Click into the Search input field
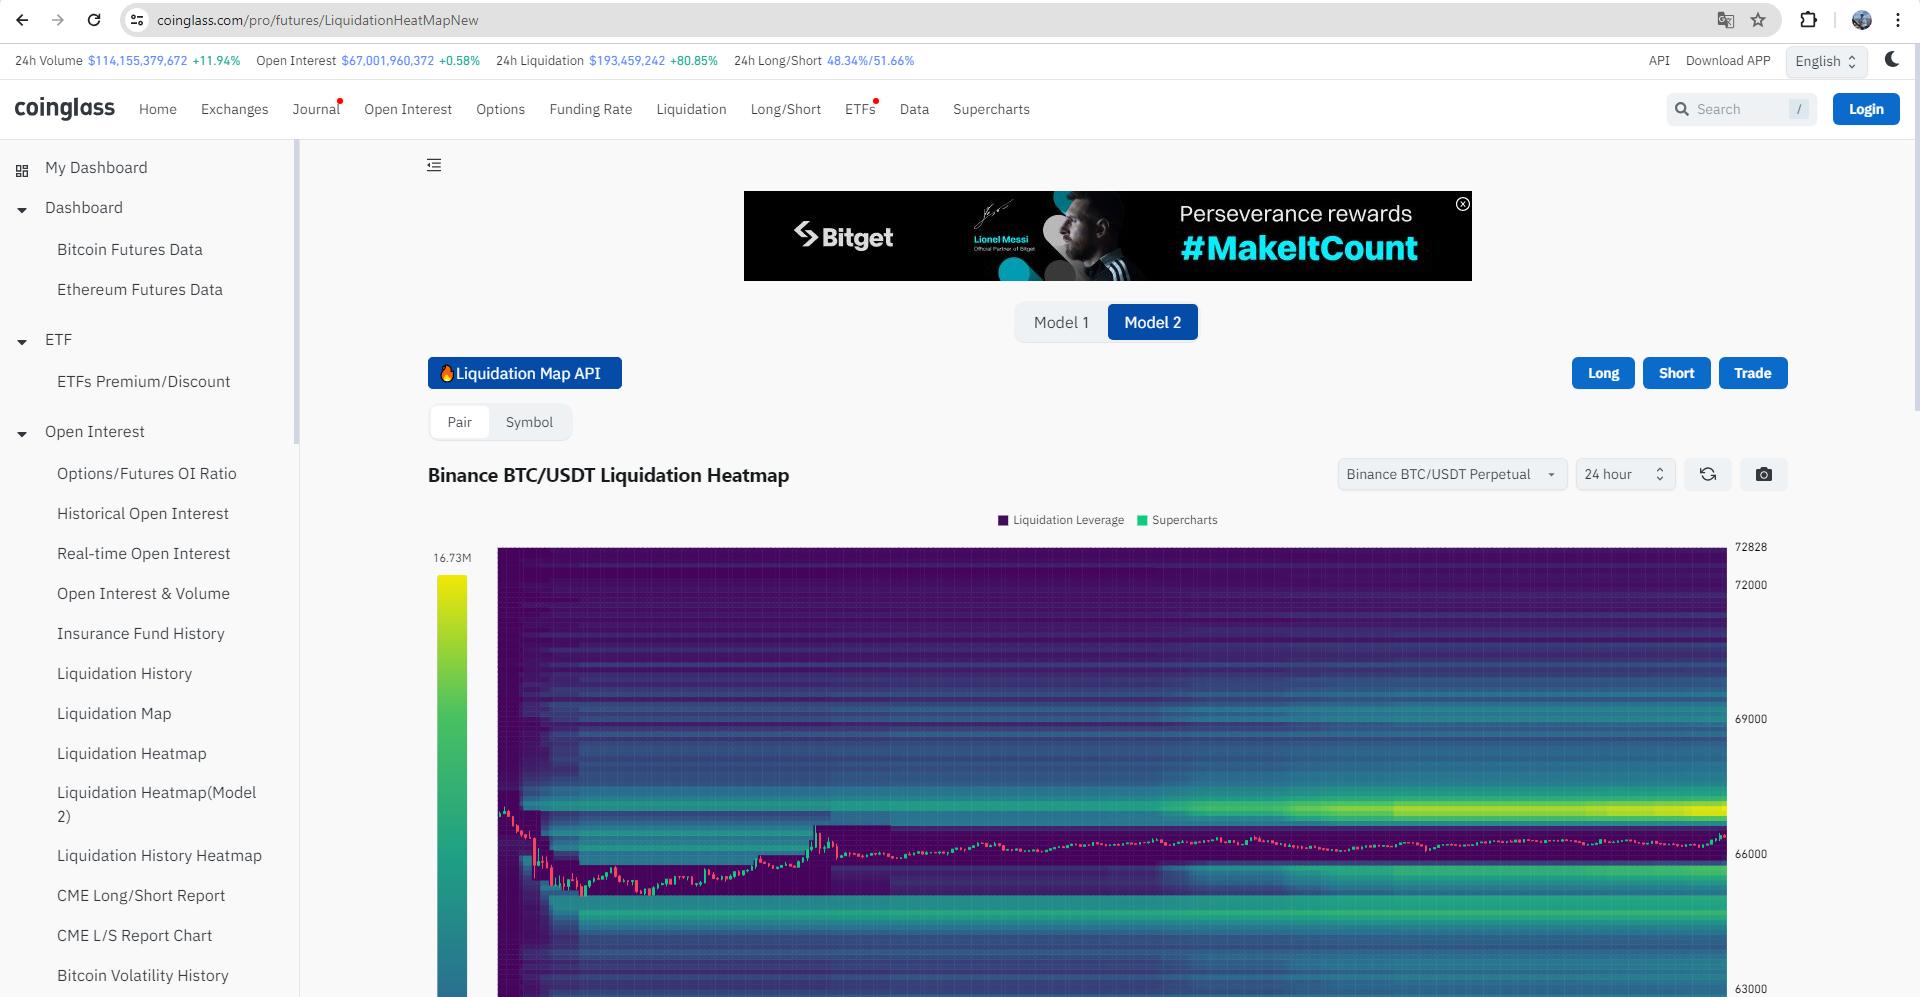This screenshot has width=1920, height=997. click(x=1740, y=109)
